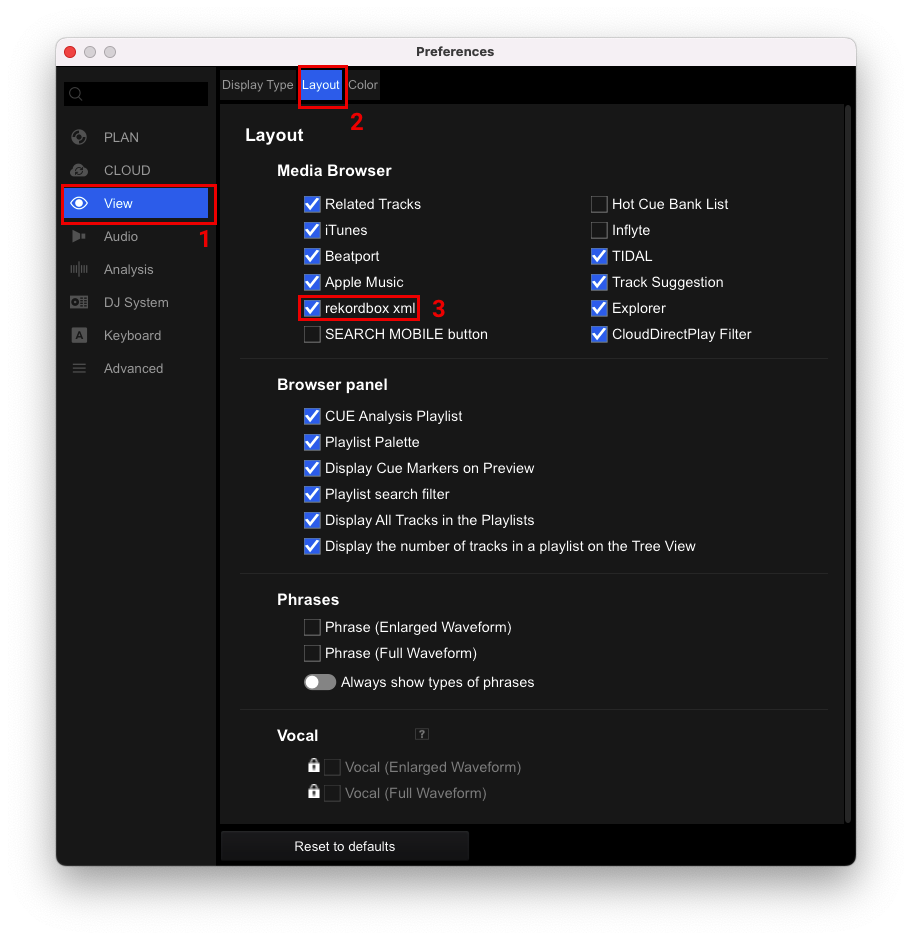The height and width of the screenshot is (940, 912).
Task: Uncheck the Playlist Palette checkbox
Action: [x=312, y=442]
